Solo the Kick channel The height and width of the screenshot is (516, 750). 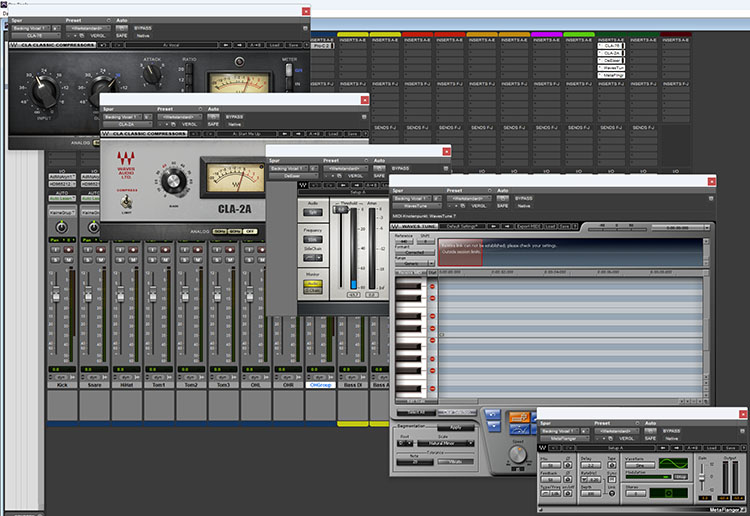pyautogui.click(x=55, y=260)
